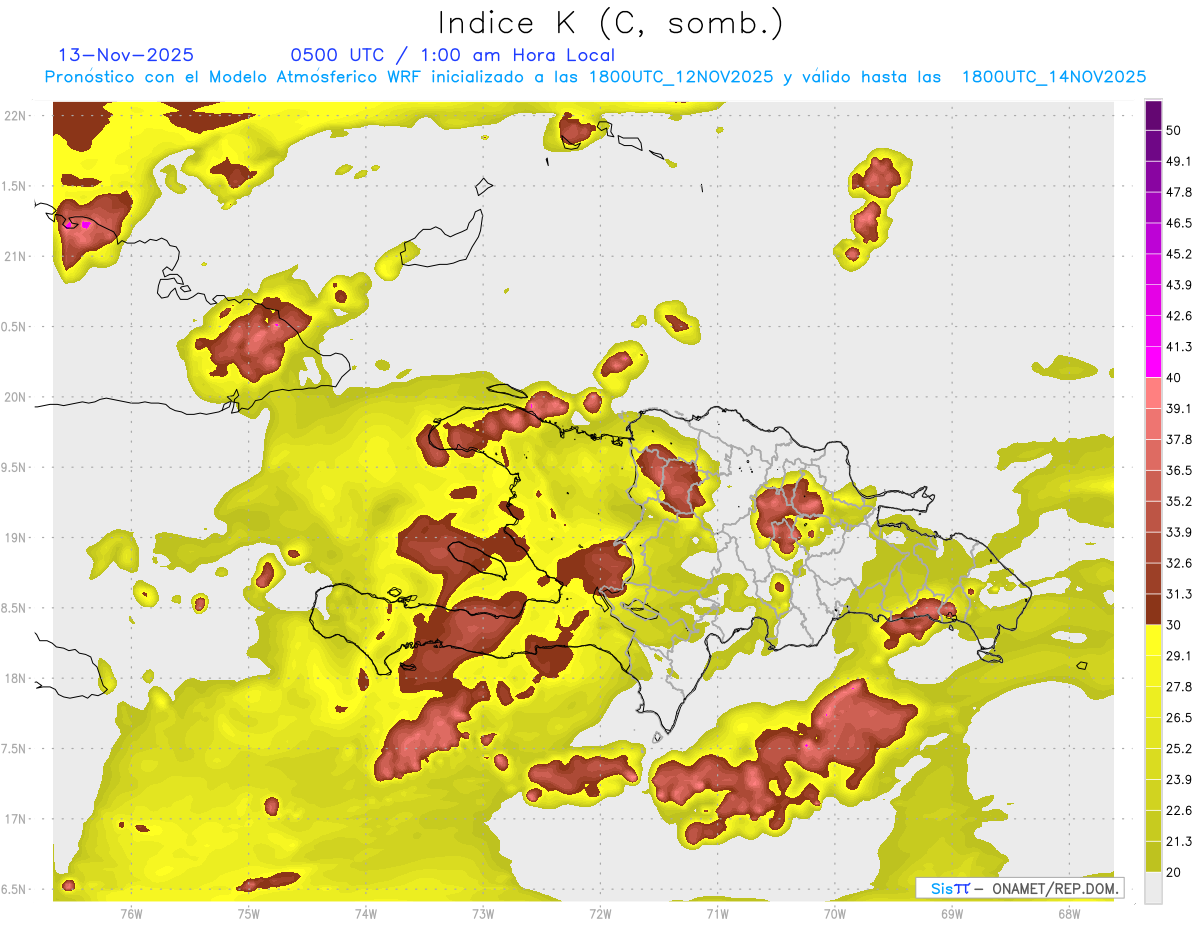Click the colorbar label '39.1'
The height and width of the screenshot is (927, 1200).
coord(1178,409)
